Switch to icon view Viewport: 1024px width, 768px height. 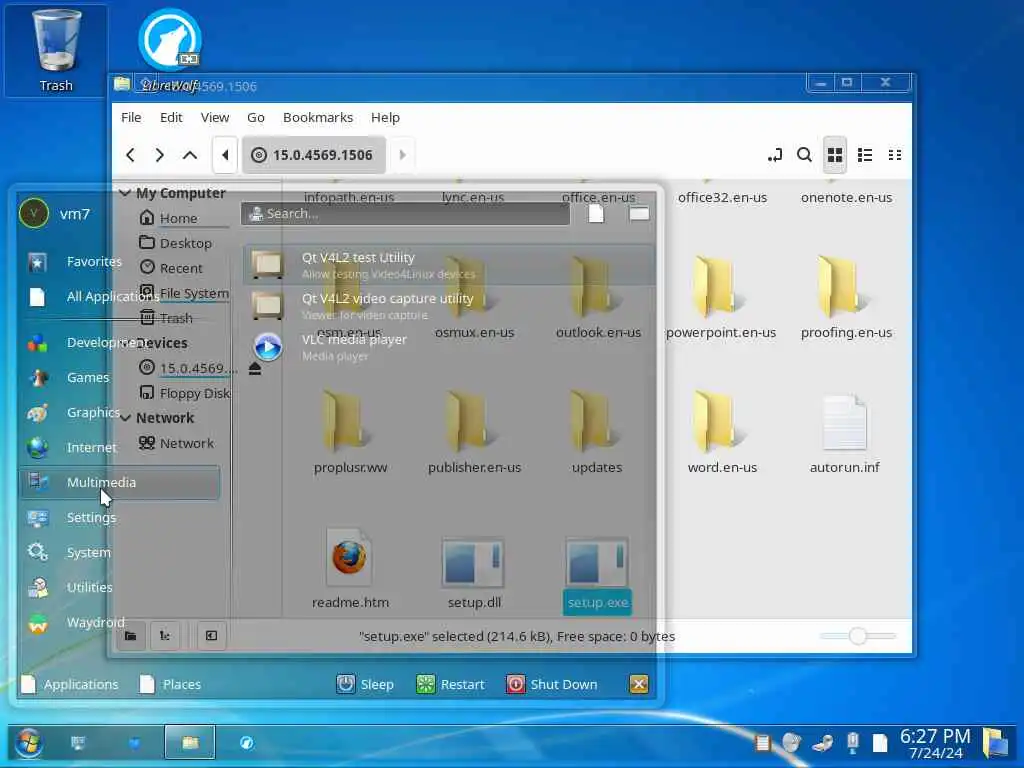(835, 155)
